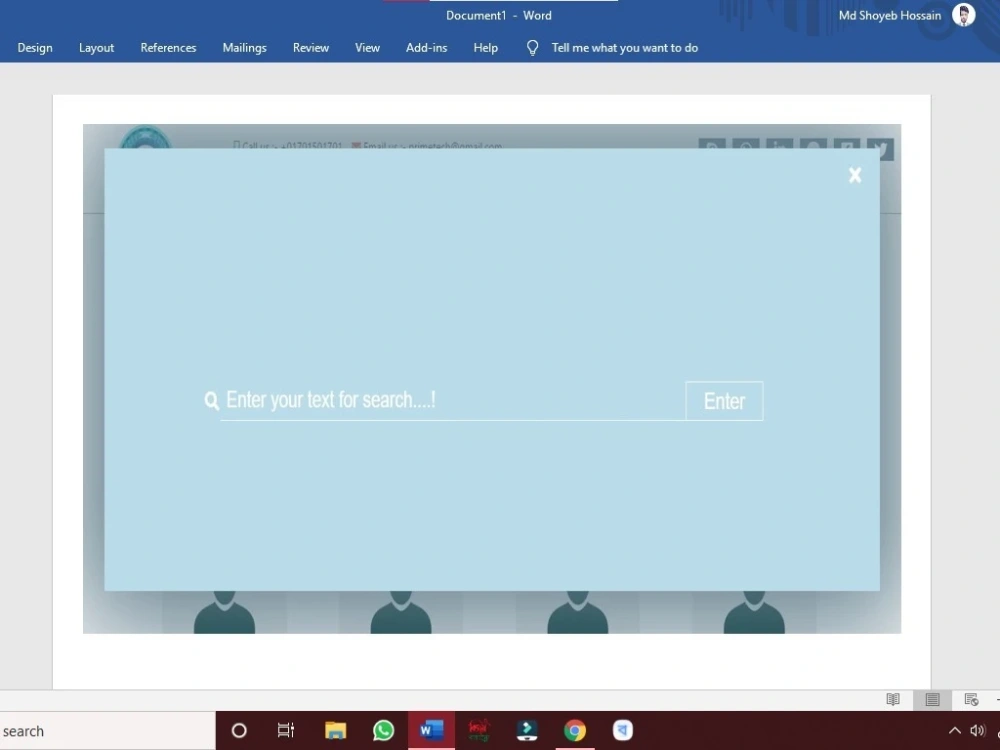Image resolution: width=1000 pixels, height=750 pixels.
Task: Open the Add-ins tab
Action: [x=427, y=48]
